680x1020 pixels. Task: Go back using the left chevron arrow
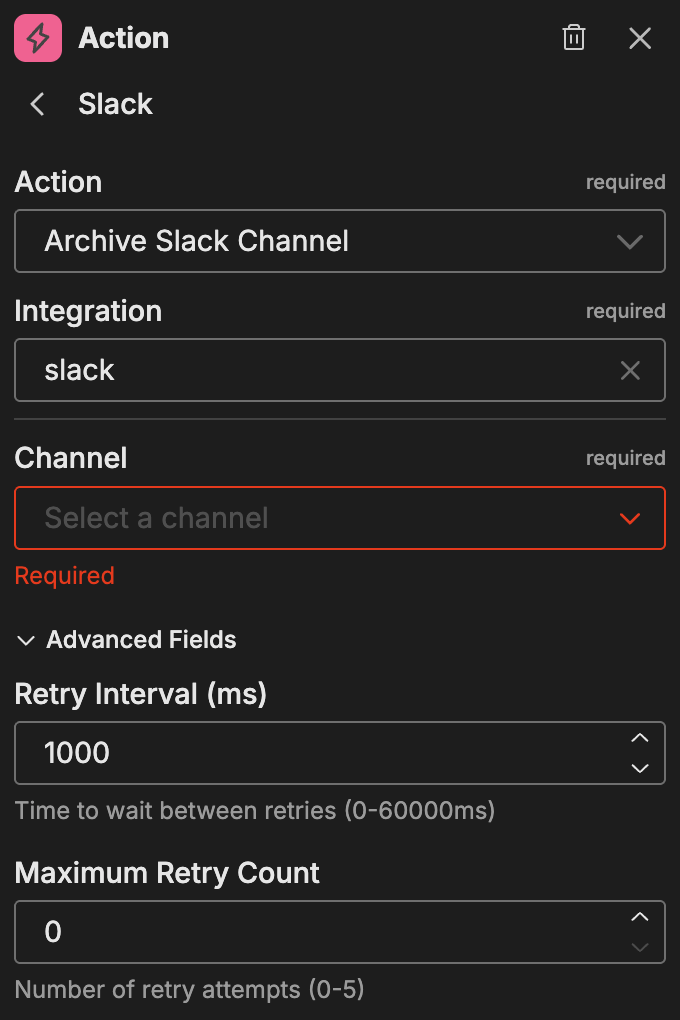pos(36,104)
